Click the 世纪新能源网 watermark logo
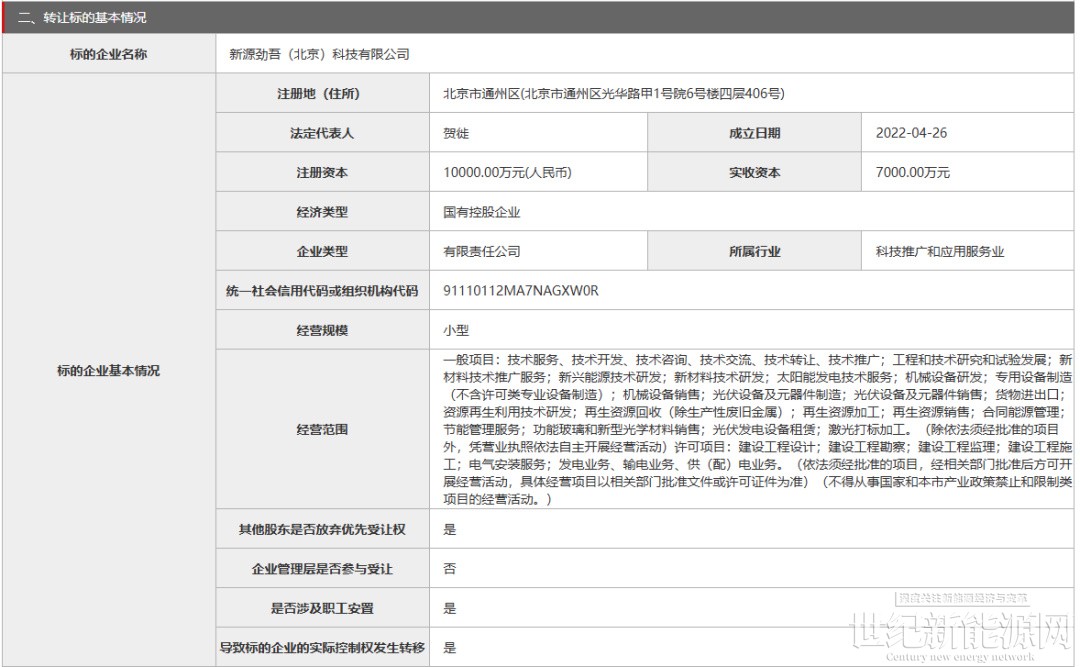Image resolution: width=1080 pixels, height=667 pixels. pos(961,632)
